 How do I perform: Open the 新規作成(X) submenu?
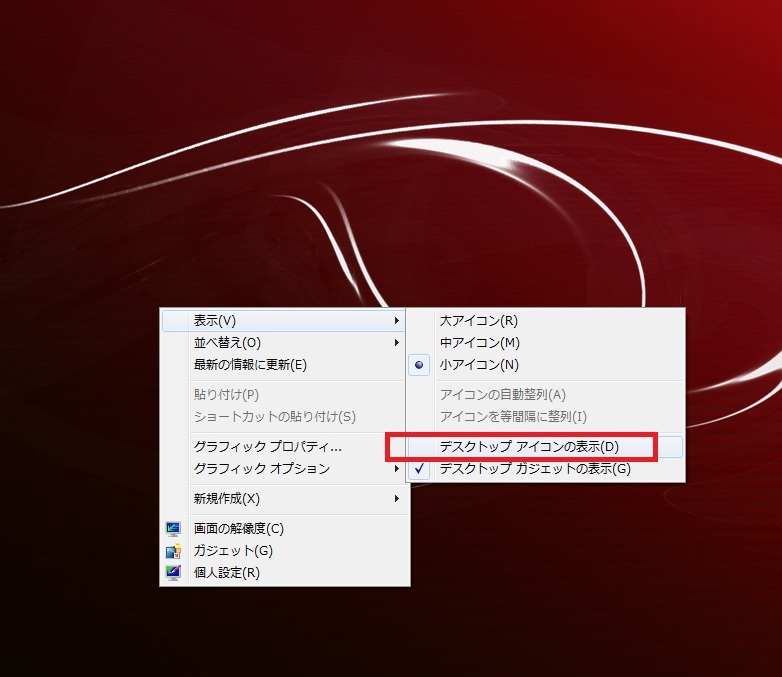283,498
